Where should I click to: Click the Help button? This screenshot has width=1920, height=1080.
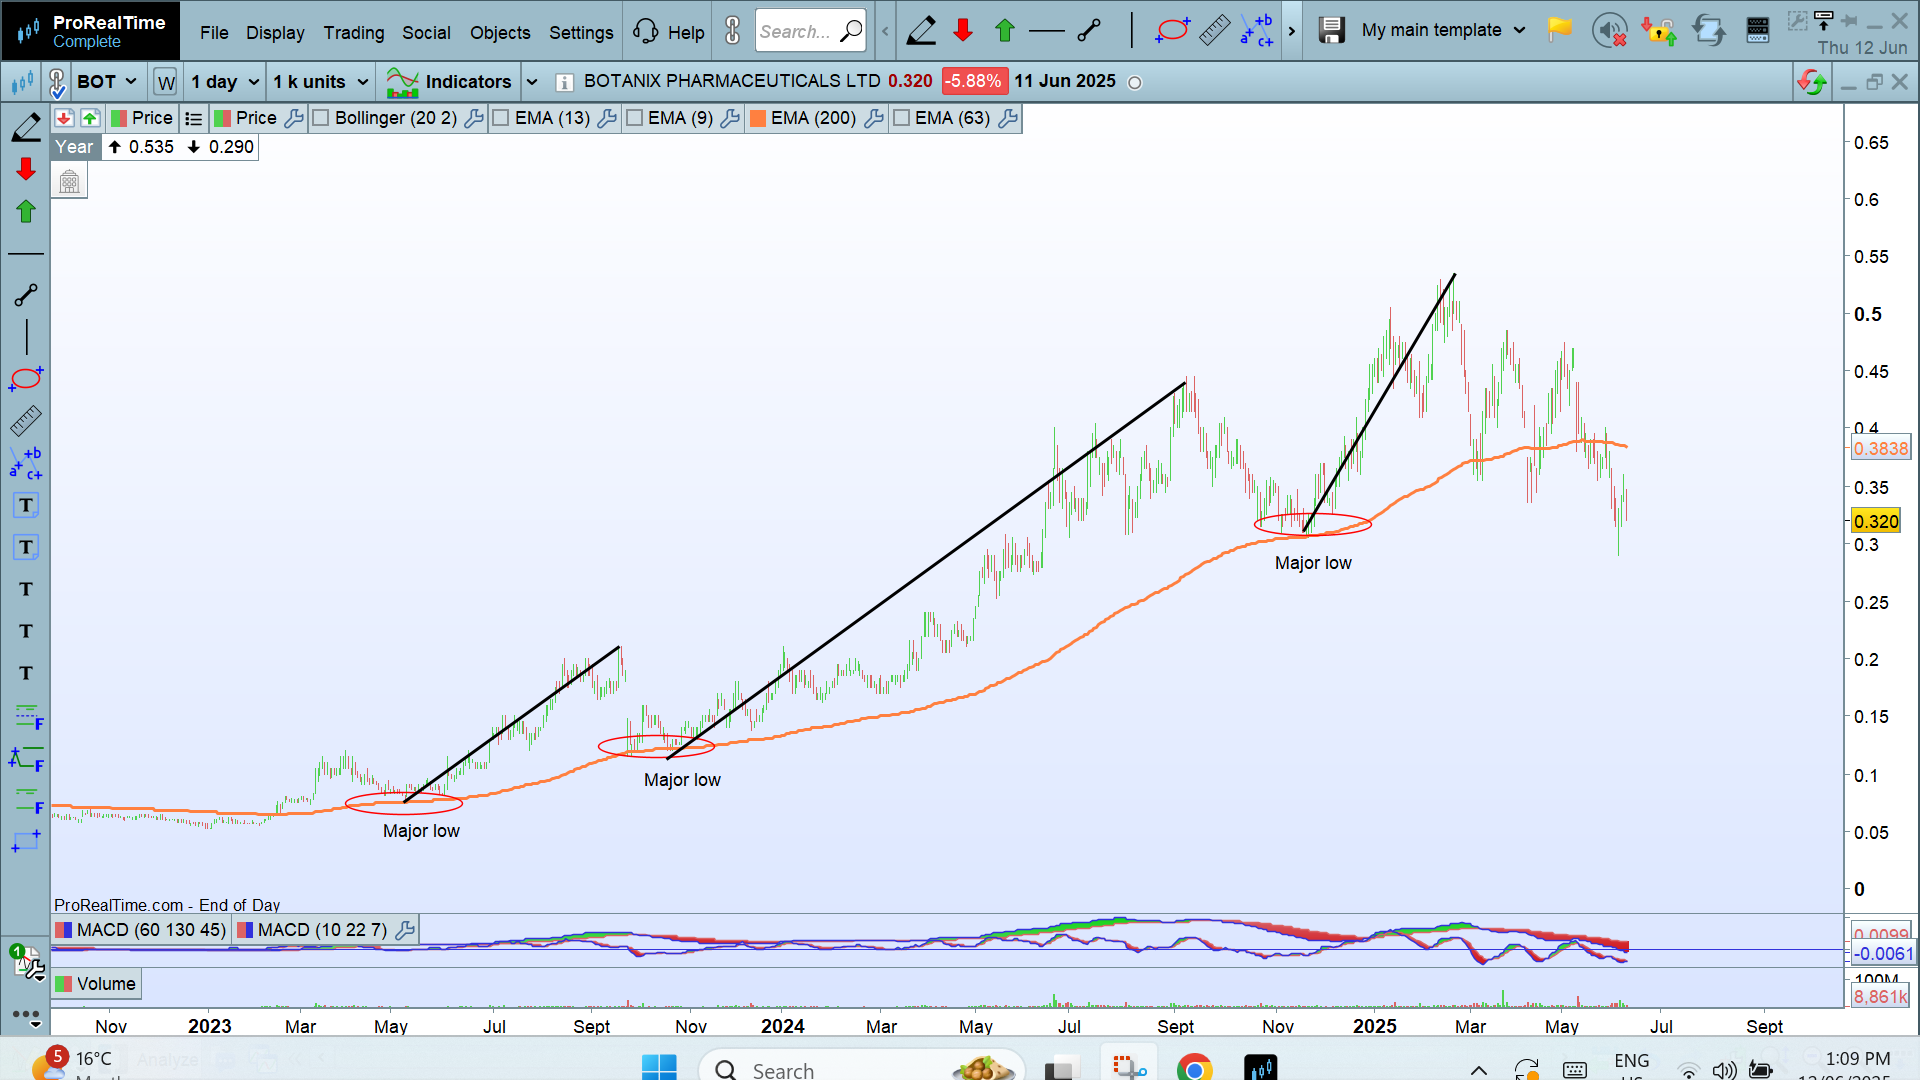(669, 32)
